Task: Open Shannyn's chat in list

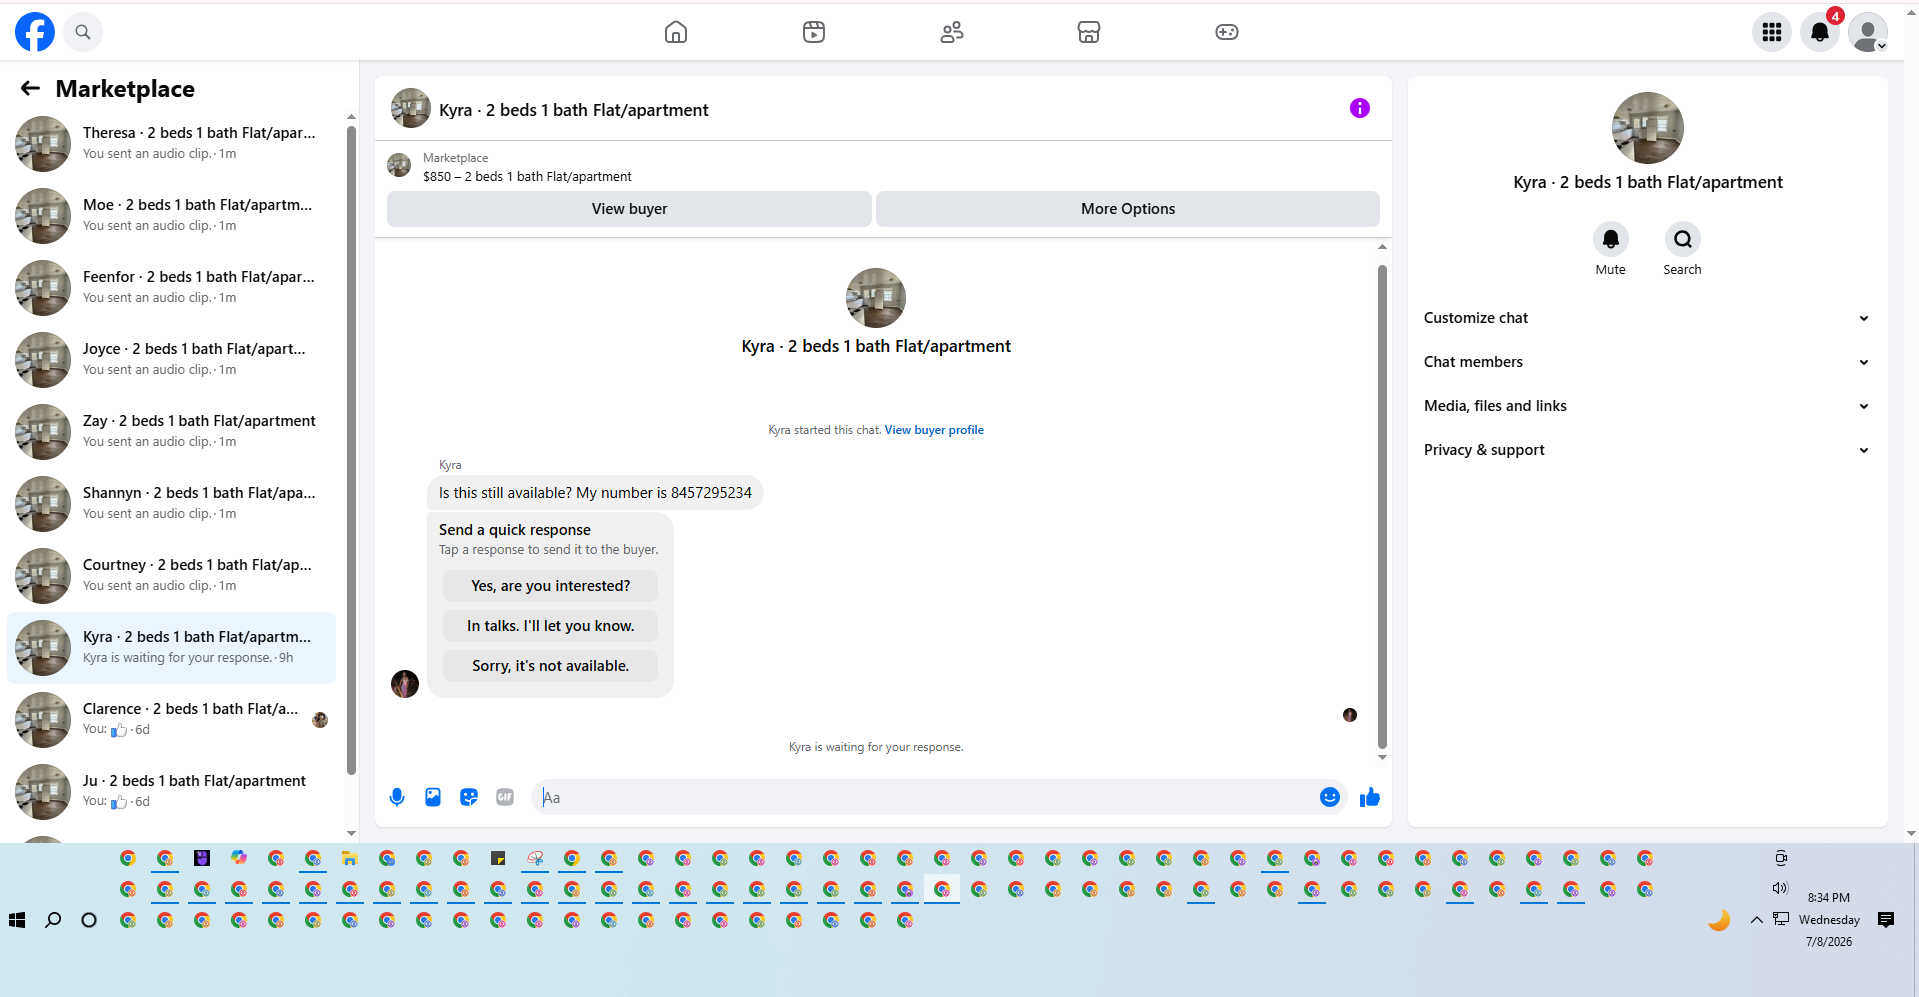Action: 172,504
